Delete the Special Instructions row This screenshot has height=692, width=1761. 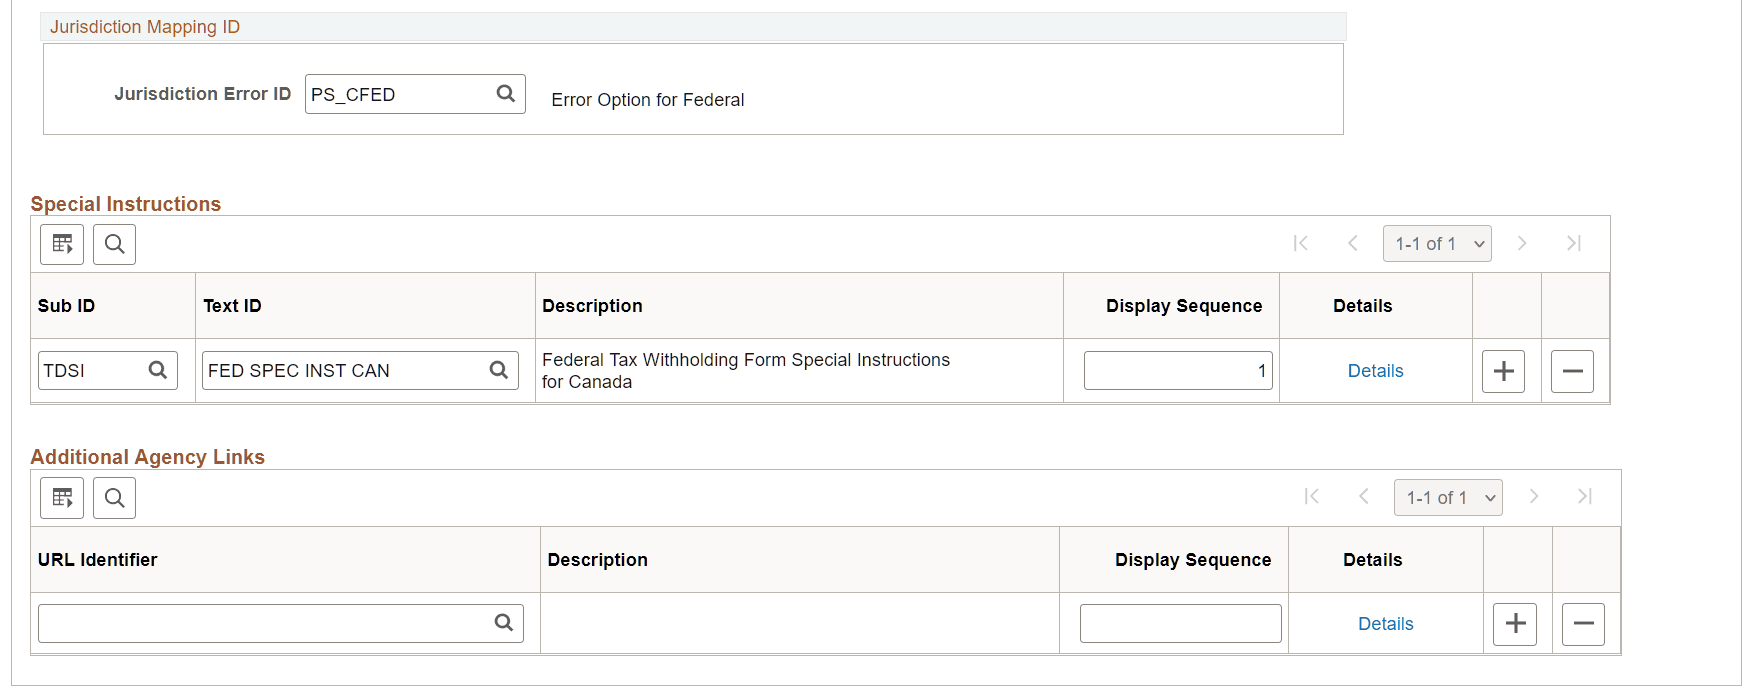pyautogui.click(x=1572, y=371)
